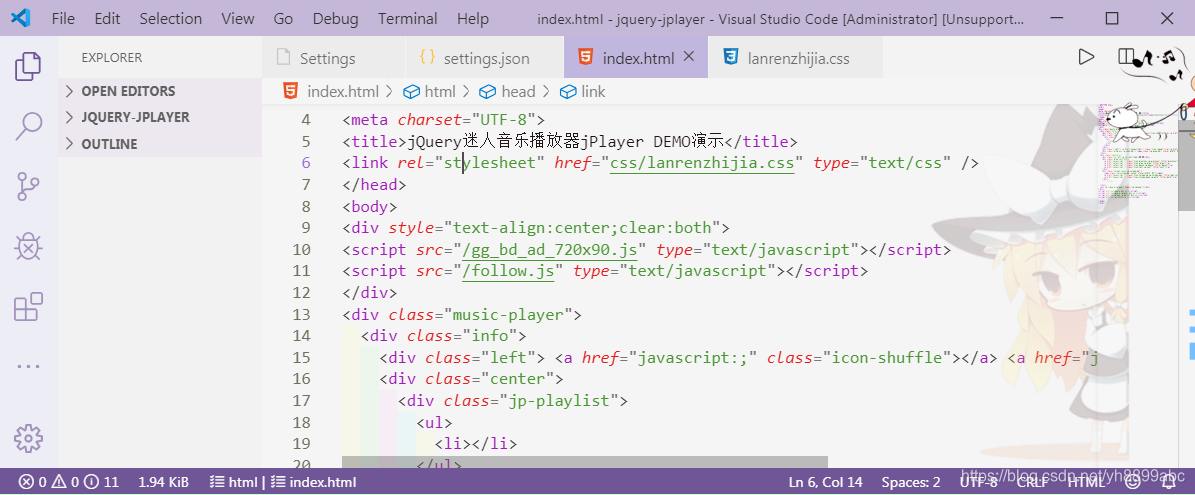Click the minimap code overview
The image size is (1195, 495).
(1138, 152)
